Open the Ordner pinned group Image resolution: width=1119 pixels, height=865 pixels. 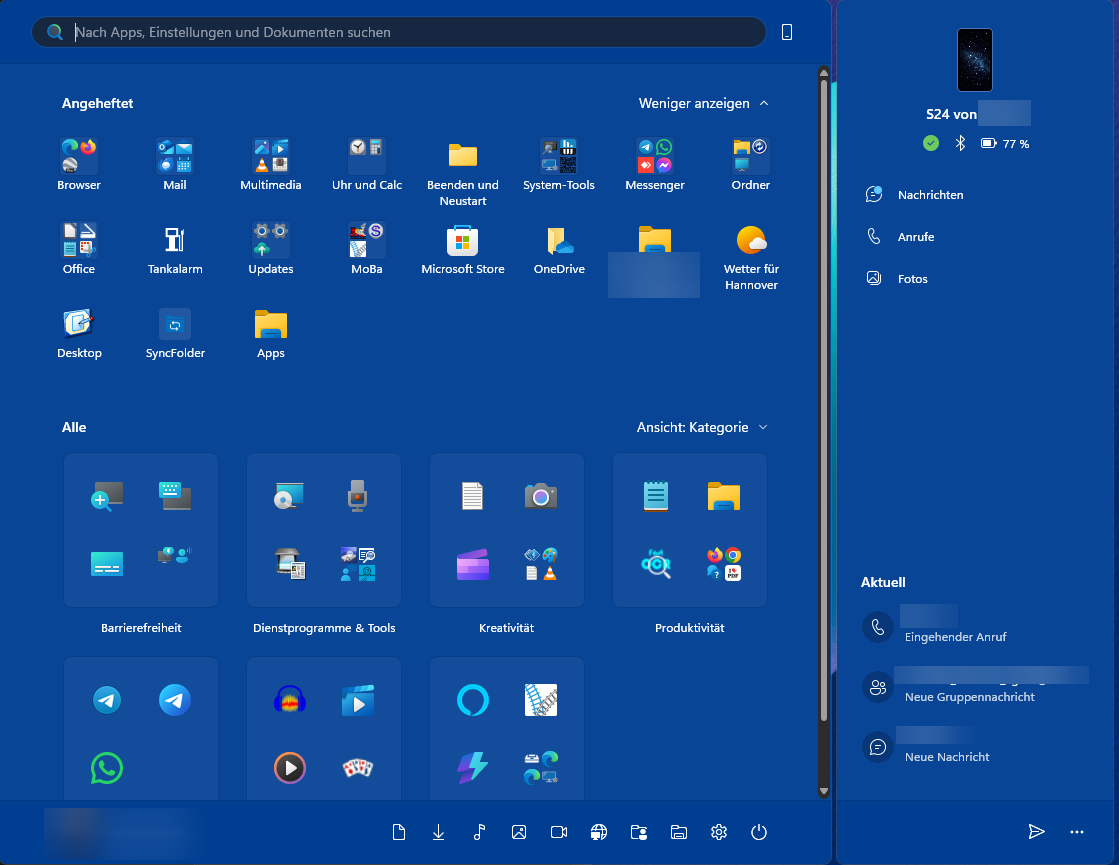pos(751,165)
